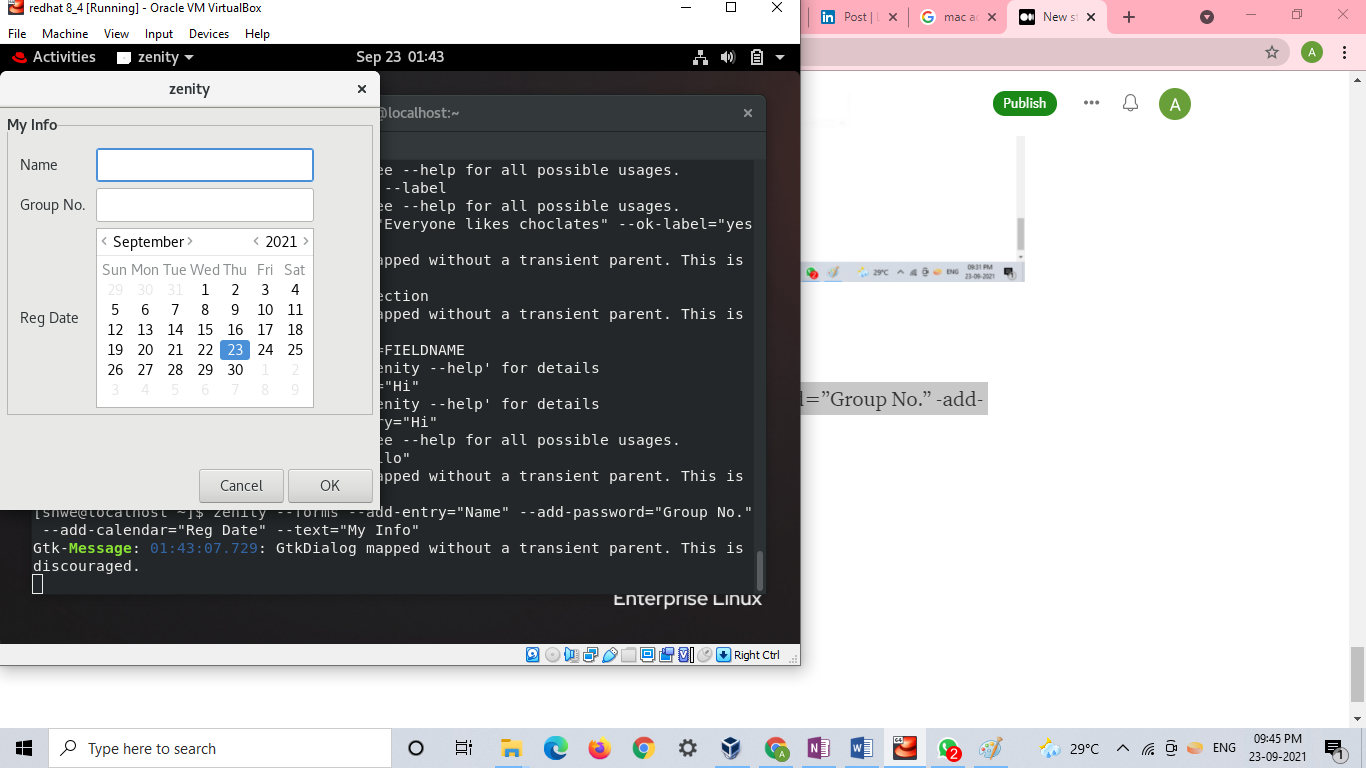The width and height of the screenshot is (1366, 768).
Task: Click the green Publish button in the browser
Action: (1024, 103)
